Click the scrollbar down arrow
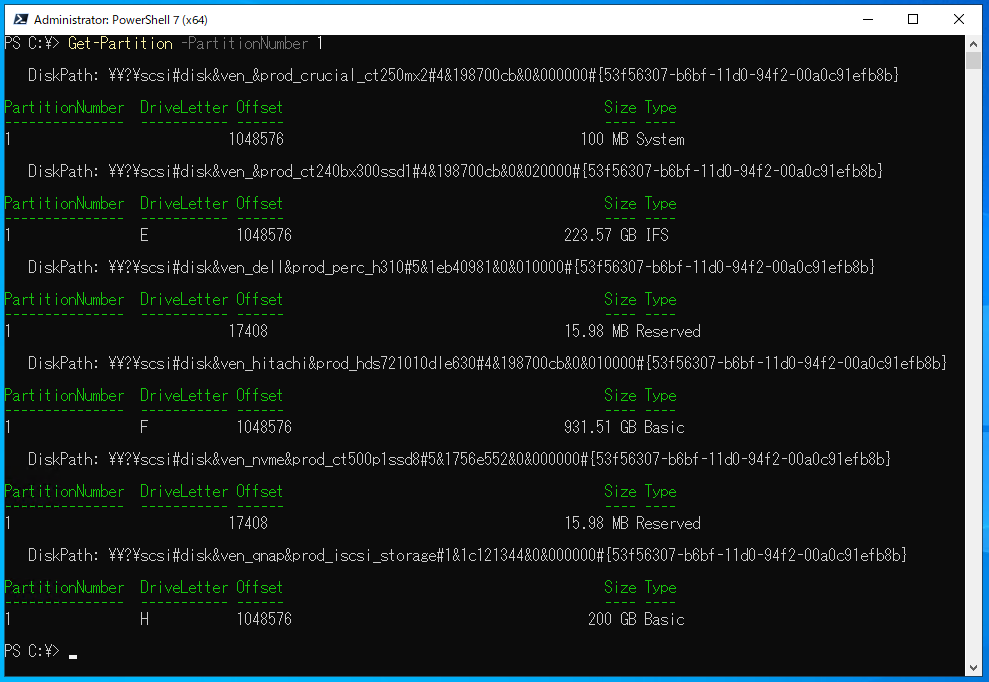Image resolution: width=989 pixels, height=682 pixels. (973, 668)
